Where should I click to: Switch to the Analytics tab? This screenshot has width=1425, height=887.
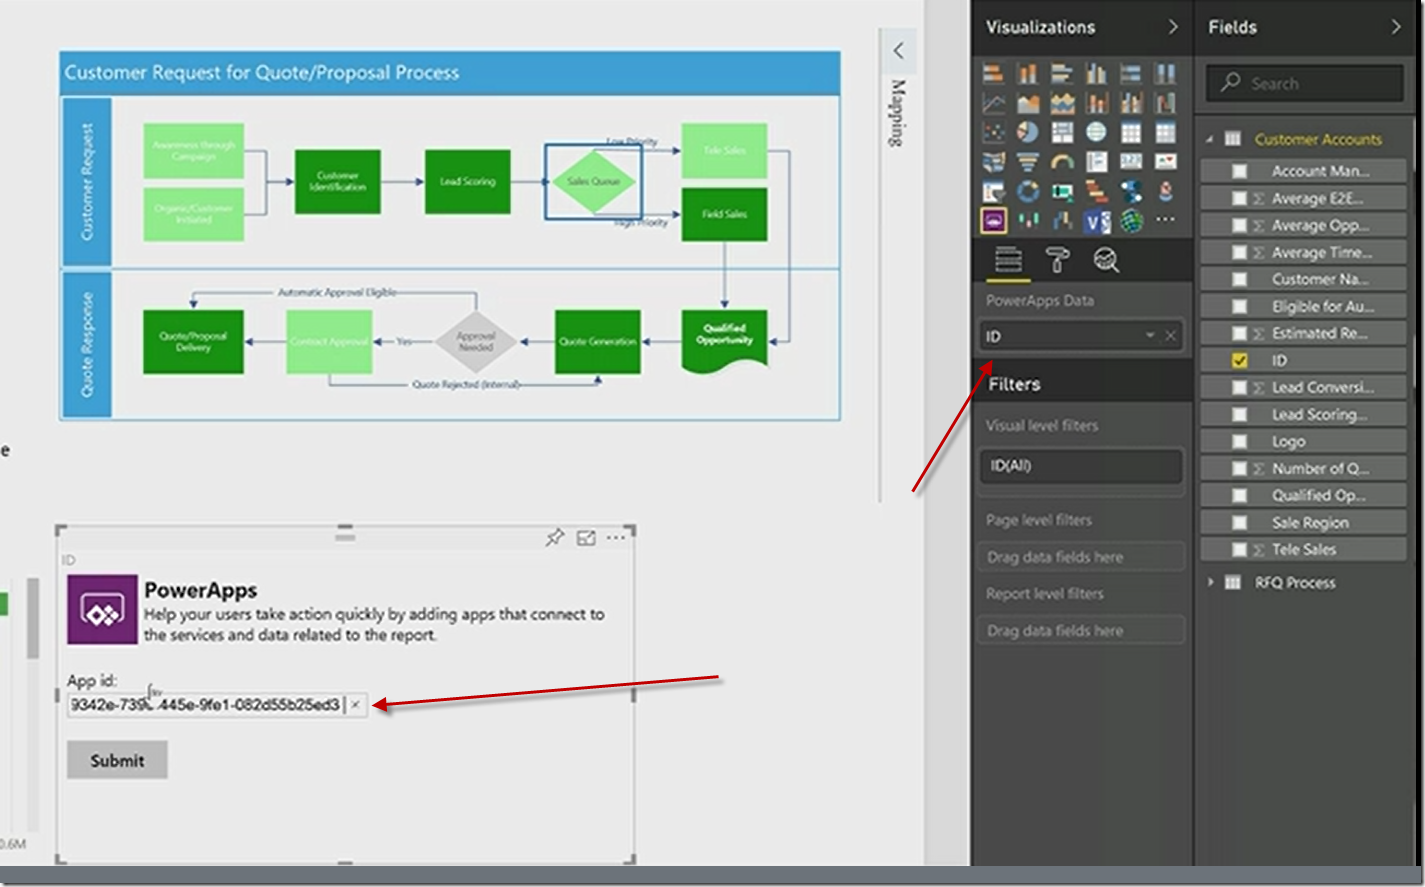click(1105, 260)
